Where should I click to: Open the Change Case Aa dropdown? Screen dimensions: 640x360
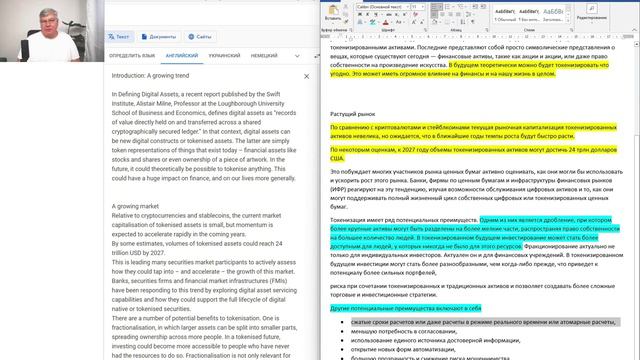(399, 22)
